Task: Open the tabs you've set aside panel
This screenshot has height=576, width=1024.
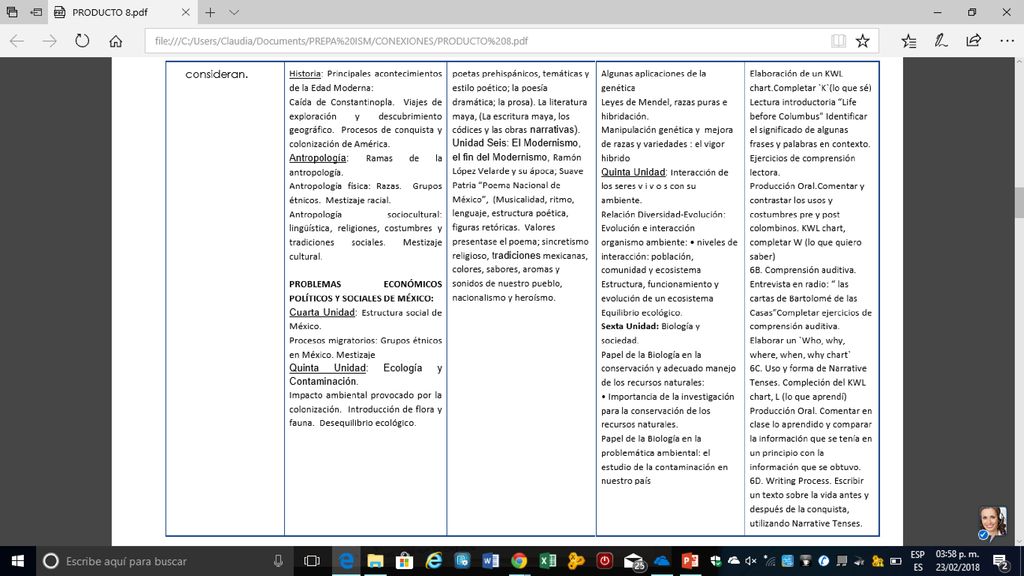Action: tap(12, 12)
